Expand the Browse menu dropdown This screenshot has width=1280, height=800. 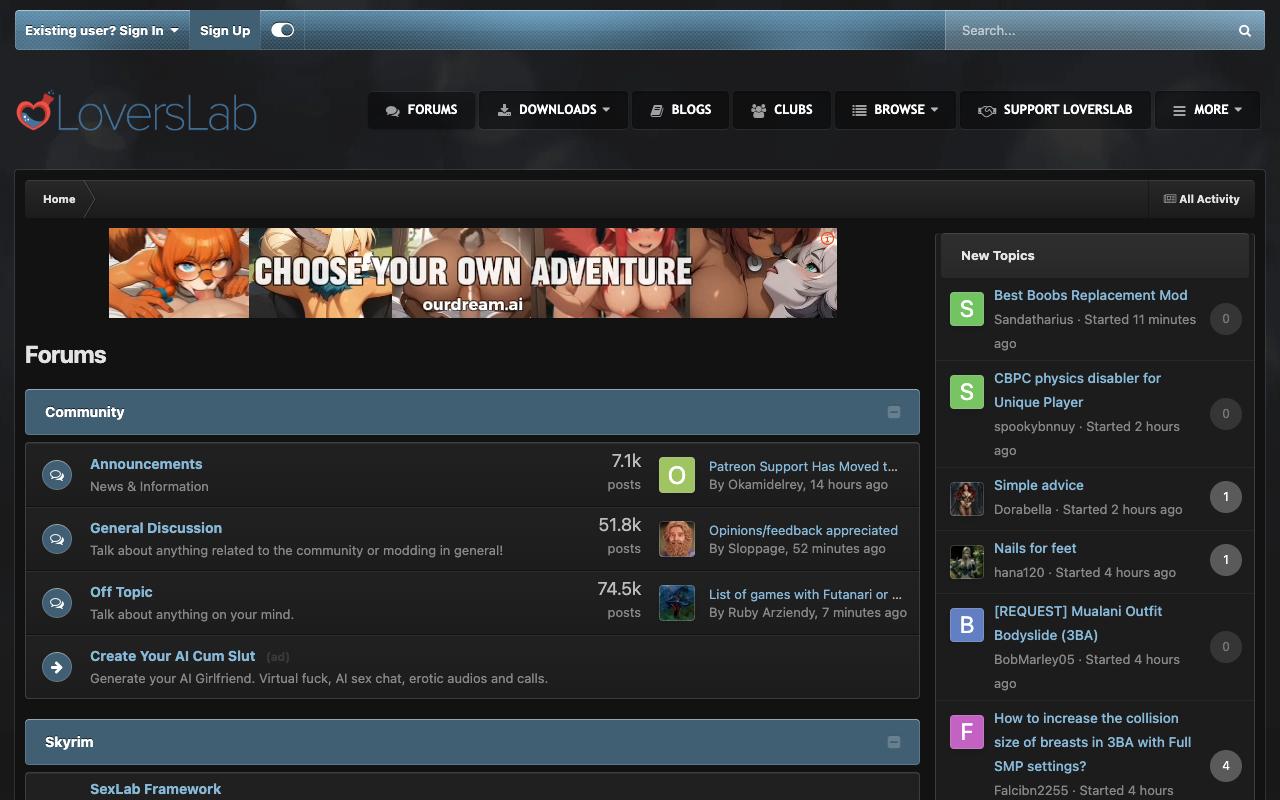895,110
